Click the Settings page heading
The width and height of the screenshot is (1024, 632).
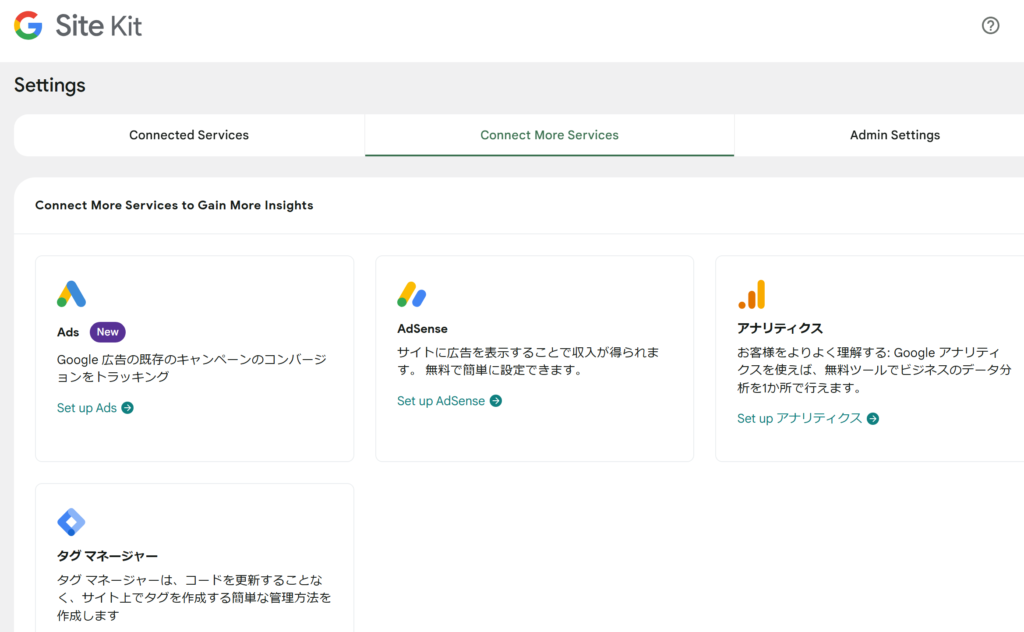50,86
